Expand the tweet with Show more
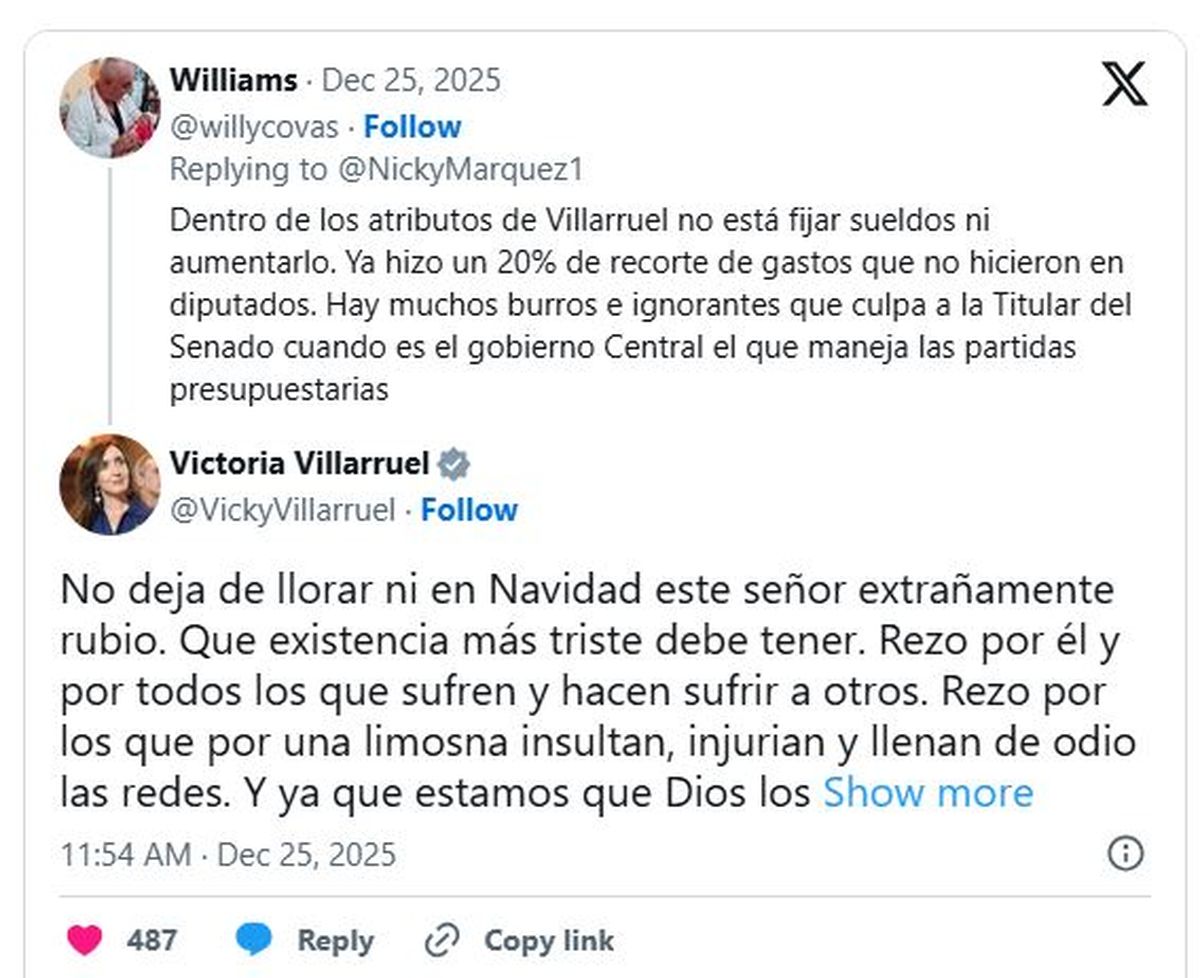1200x978 pixels. 927,792
